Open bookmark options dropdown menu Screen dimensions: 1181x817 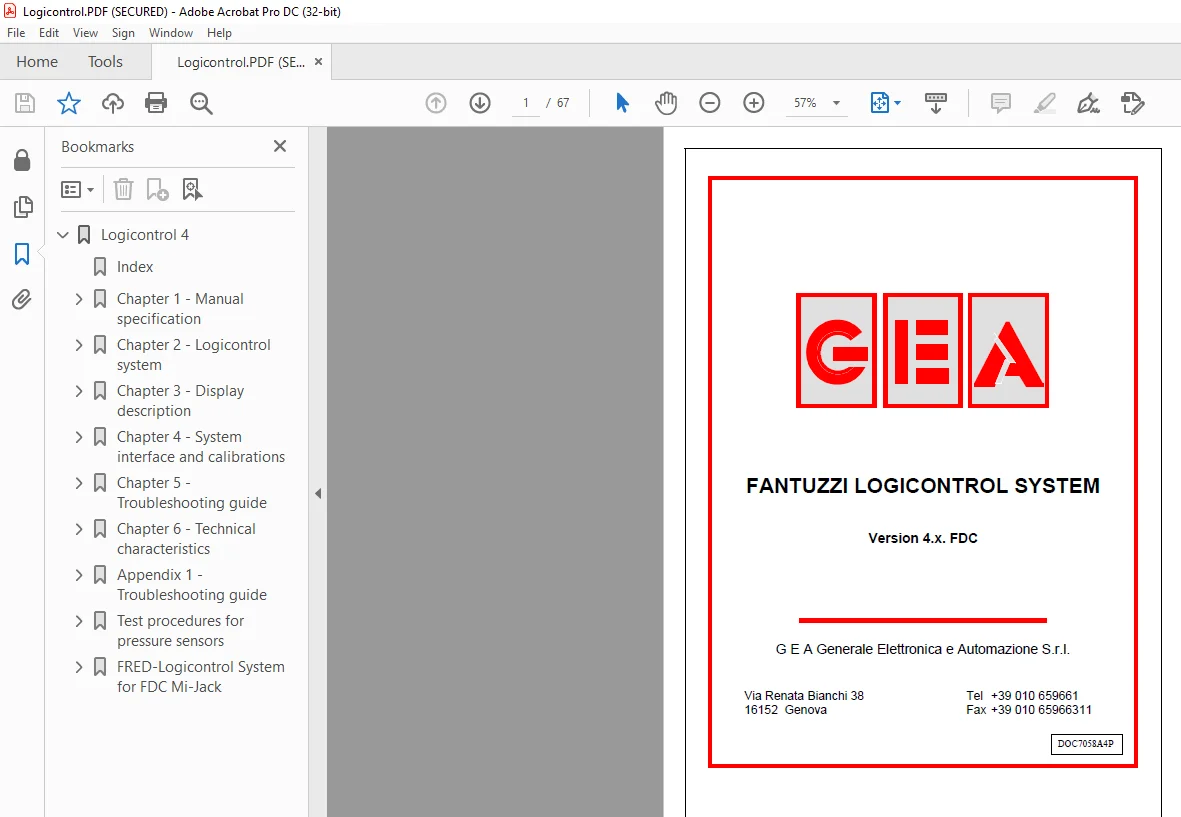pyautogui.click(x=77, y=190)
